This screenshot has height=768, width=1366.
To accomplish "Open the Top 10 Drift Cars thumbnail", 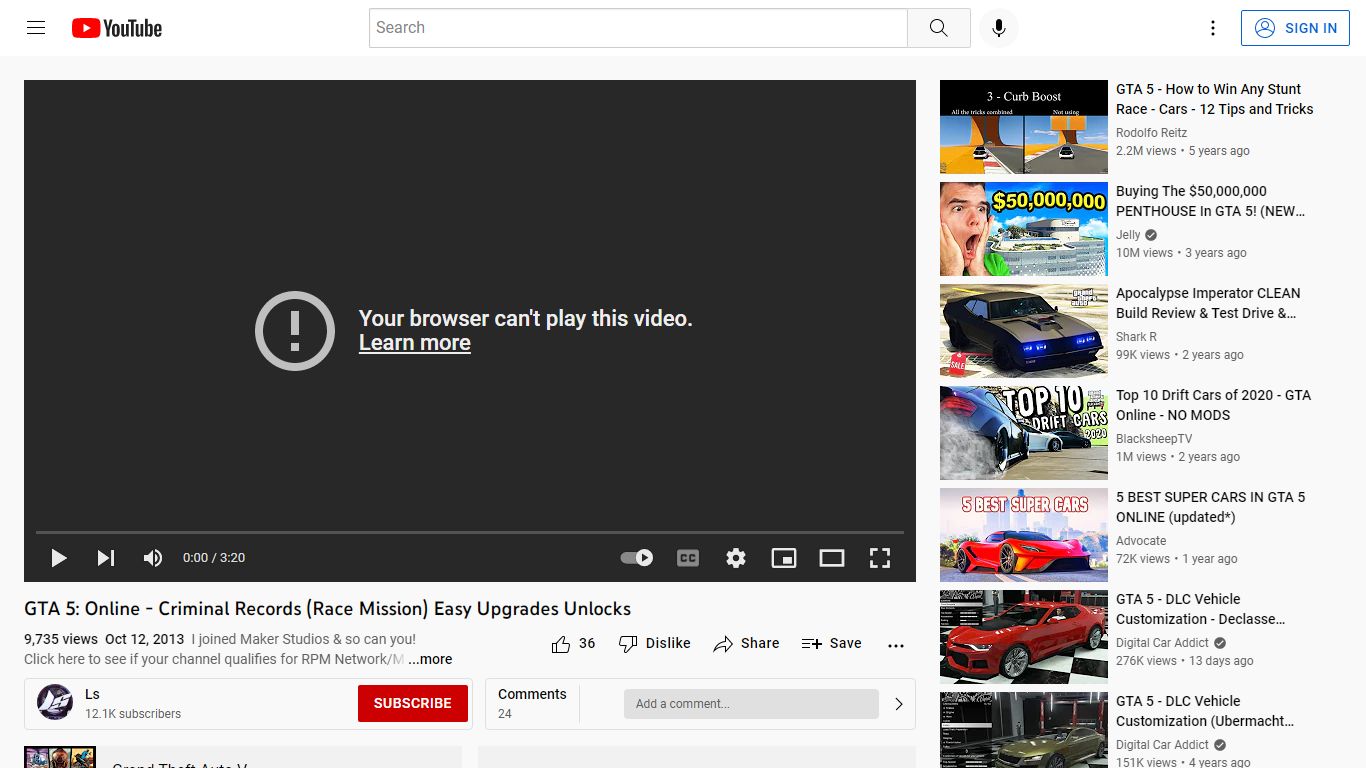I will tap(1024, 433).
